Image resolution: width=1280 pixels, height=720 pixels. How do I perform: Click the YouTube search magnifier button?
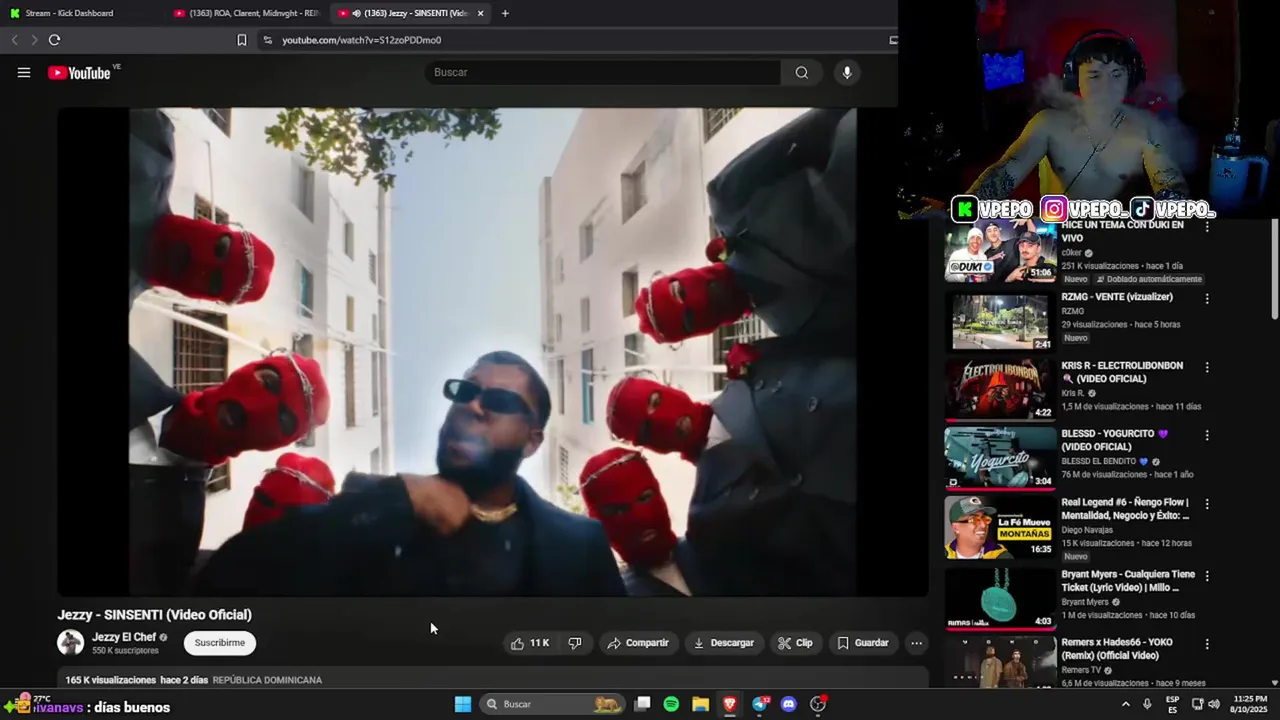click(802, 72)
